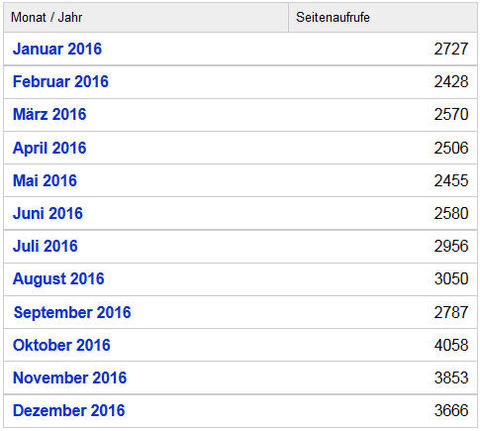480x431 pixels.
Task: Click the 2727 page views cell
Action: point(451,49)
